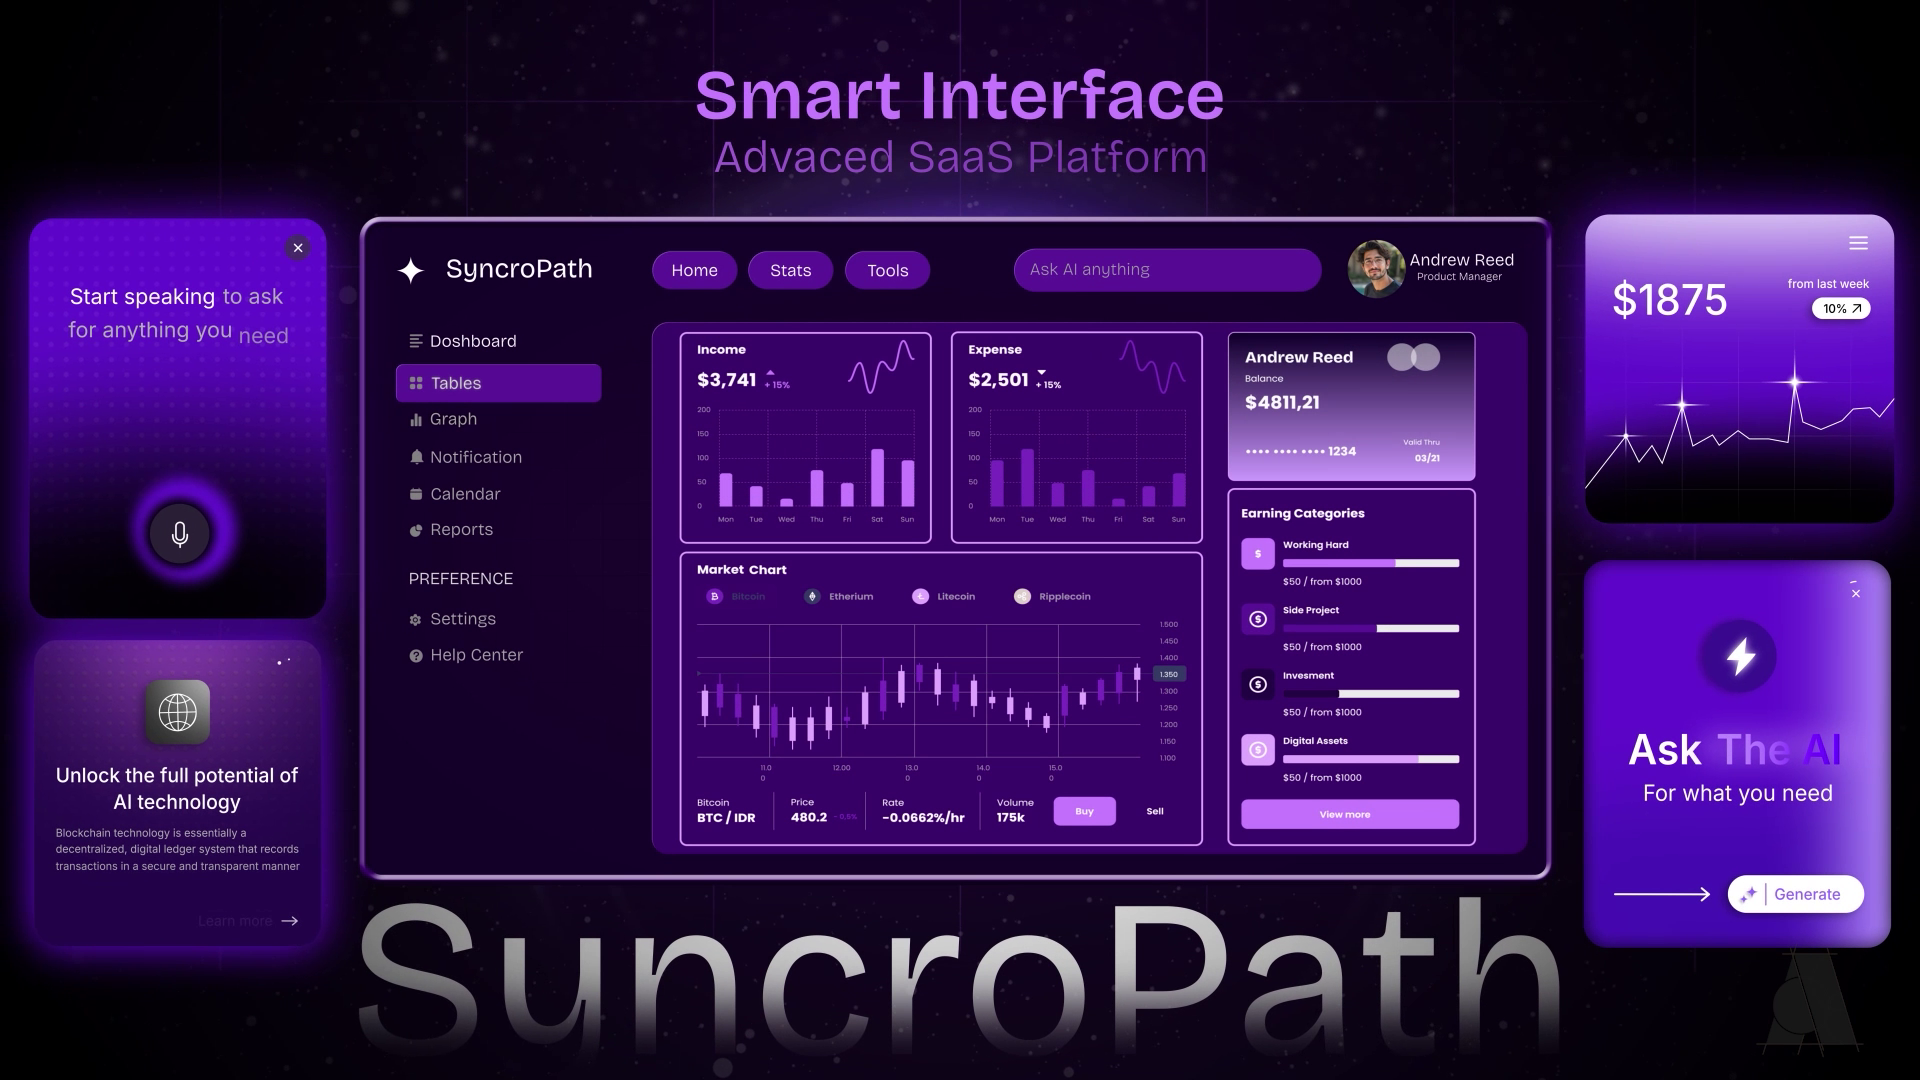Click the Price value 480.2
Image resolution: width=1920 pixels, height=1080 pixels.
pos(809,818)
